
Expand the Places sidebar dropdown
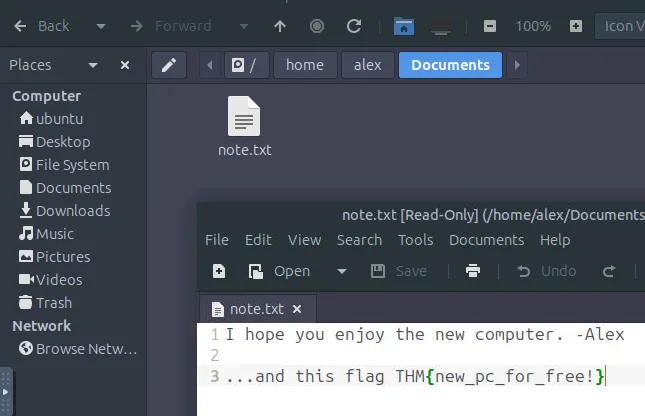(x=93, y=65)
